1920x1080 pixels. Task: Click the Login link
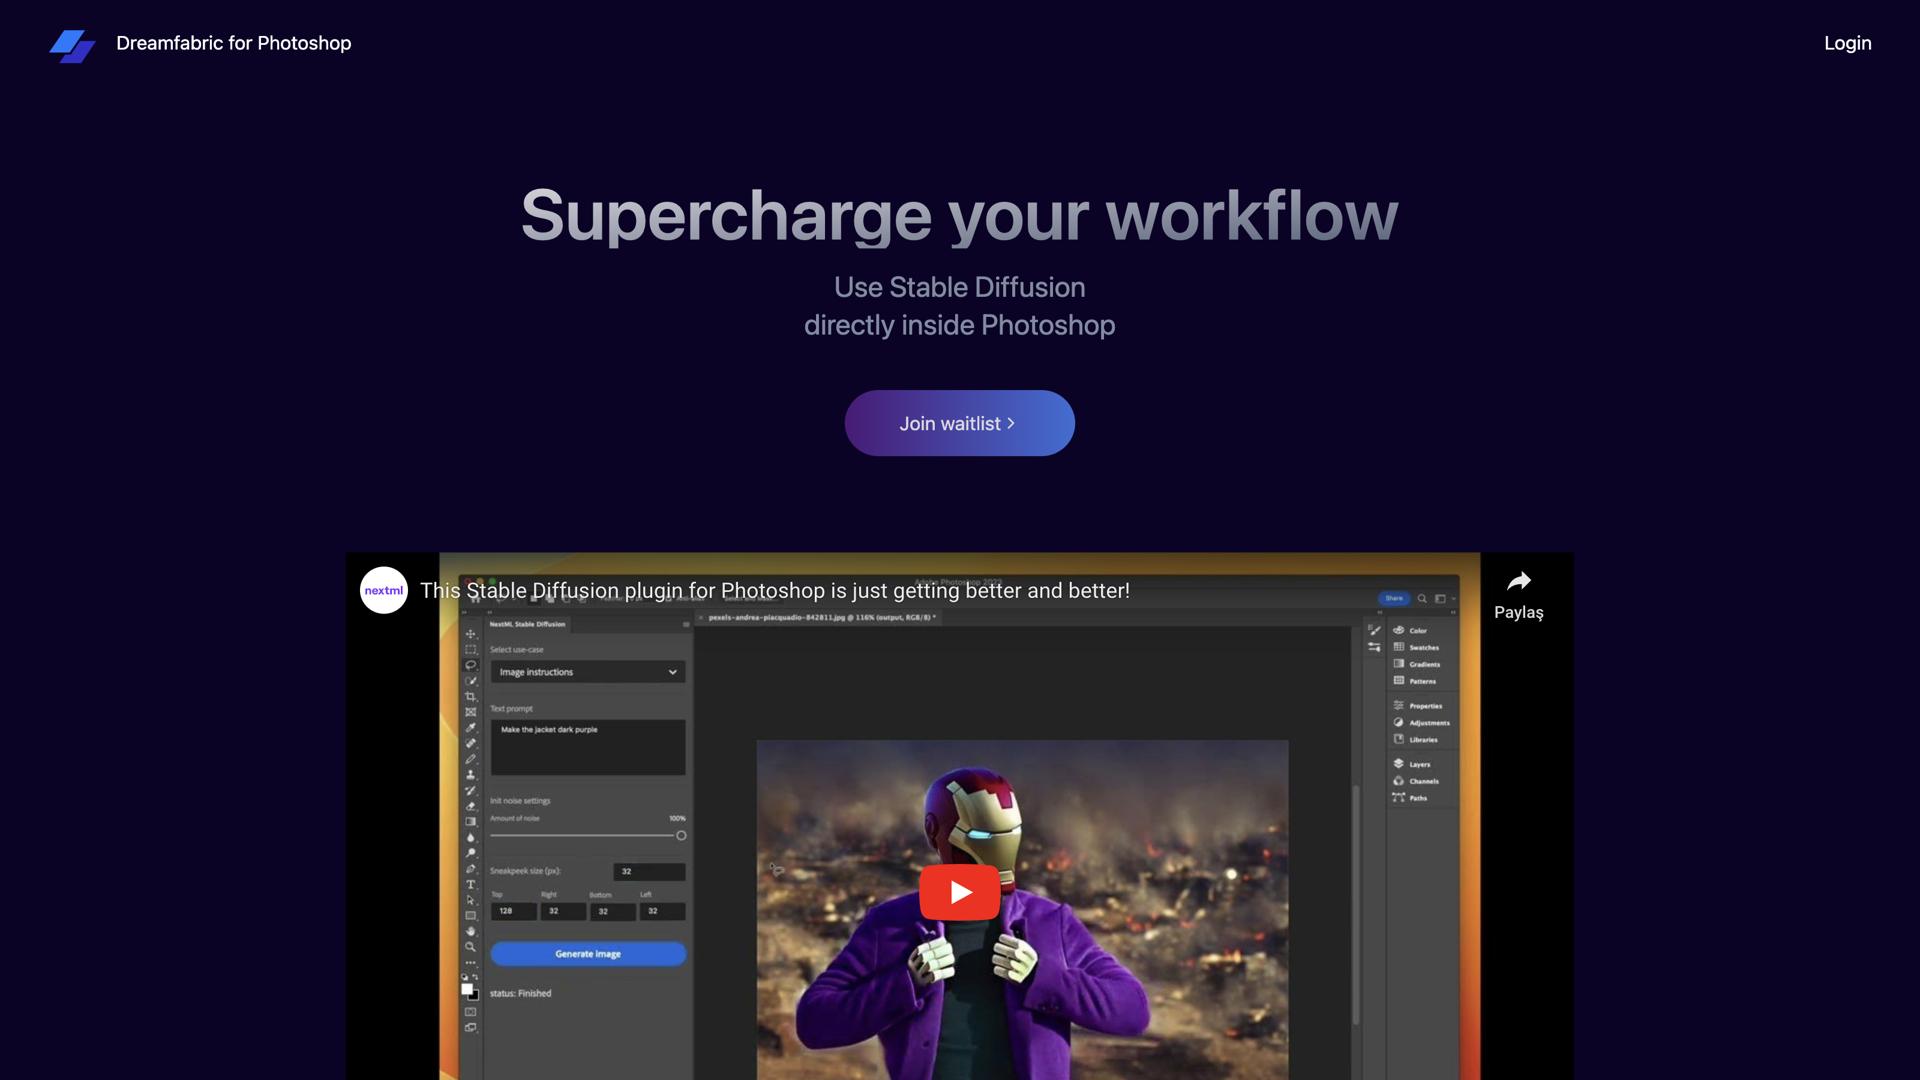click(x=1847, y=43)
